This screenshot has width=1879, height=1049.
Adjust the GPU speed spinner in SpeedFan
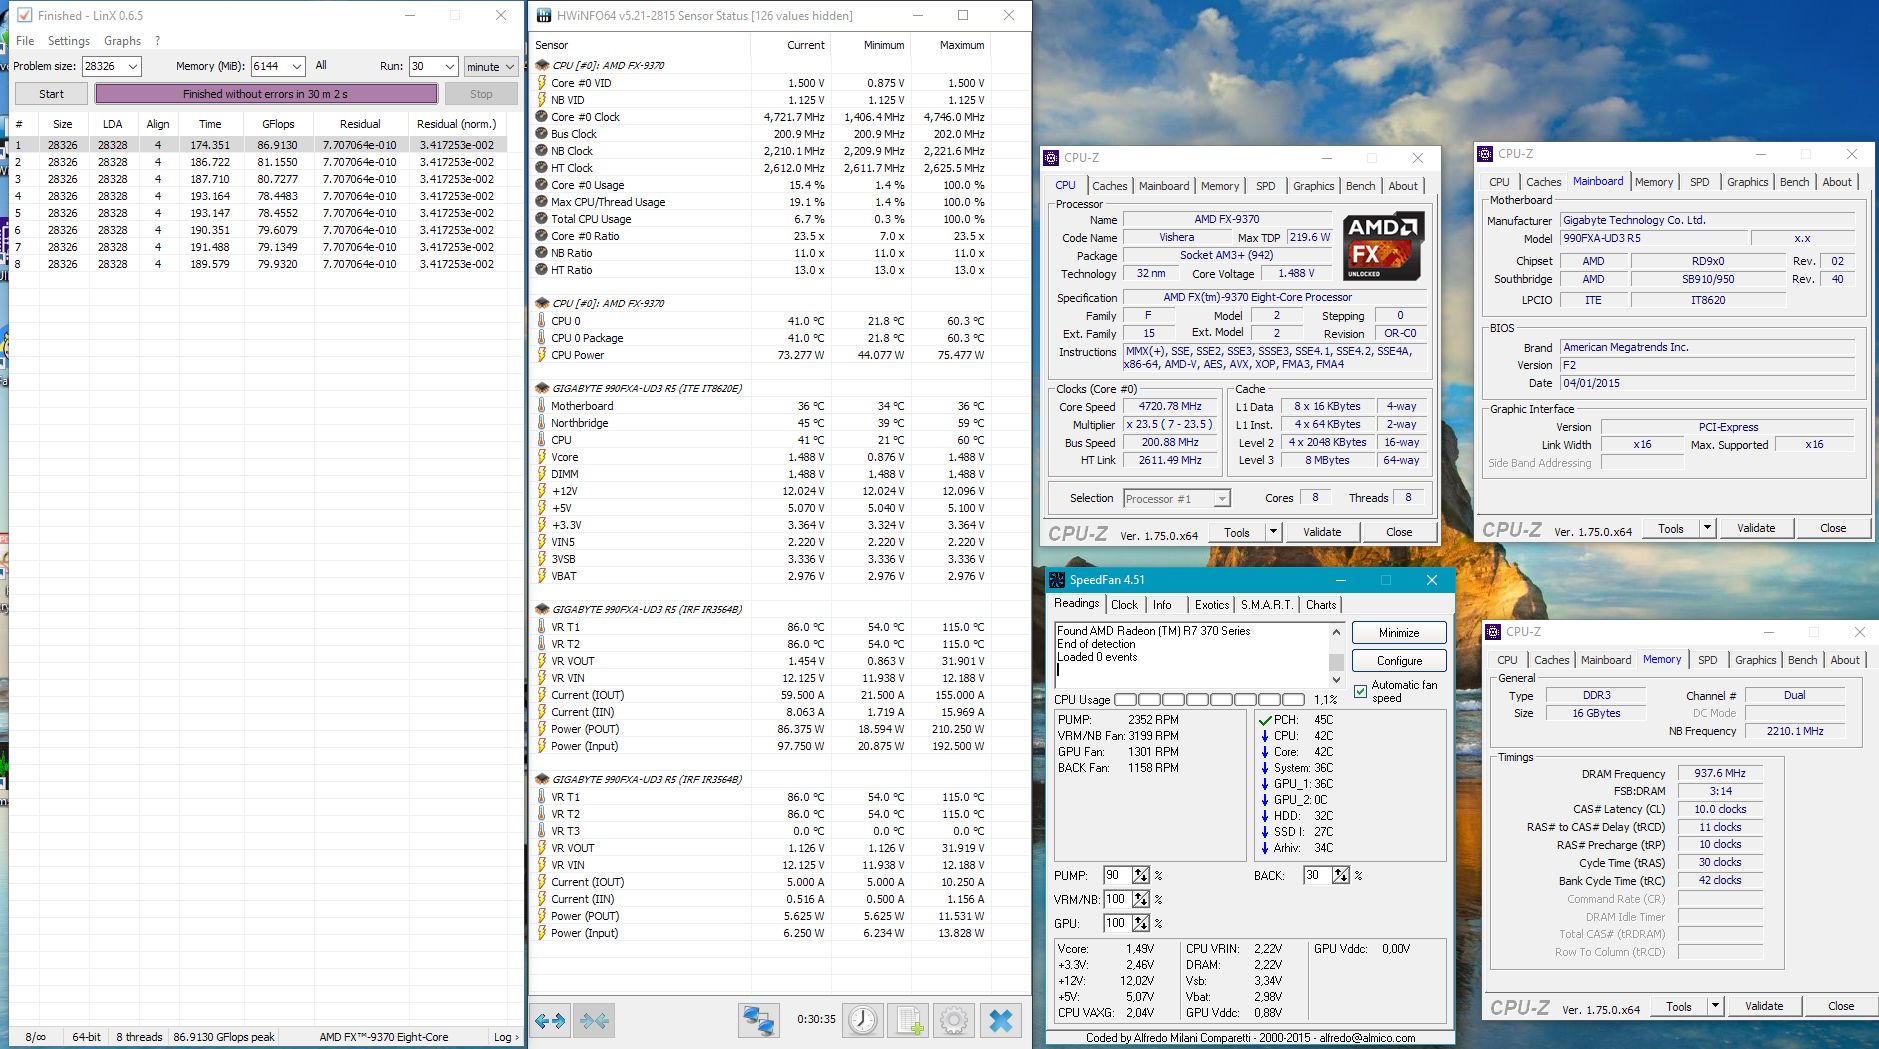coord(1141,923)
